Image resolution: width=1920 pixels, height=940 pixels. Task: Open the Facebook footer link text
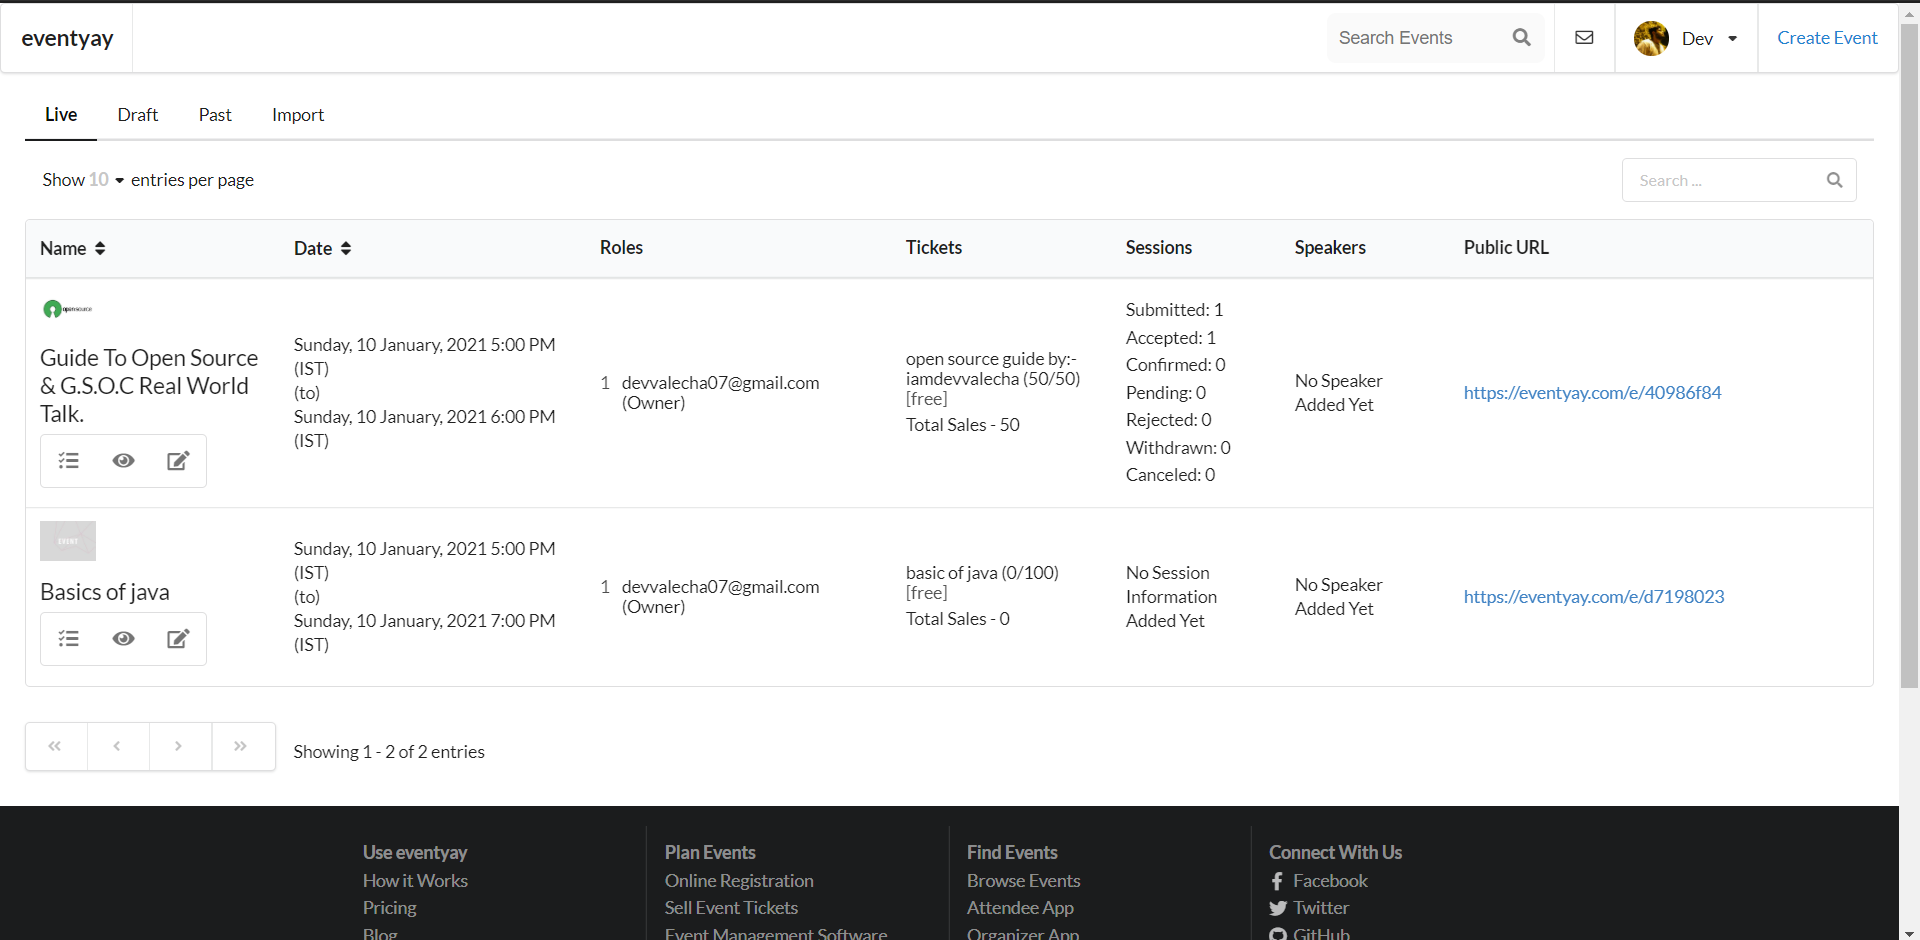[1330, 881]
